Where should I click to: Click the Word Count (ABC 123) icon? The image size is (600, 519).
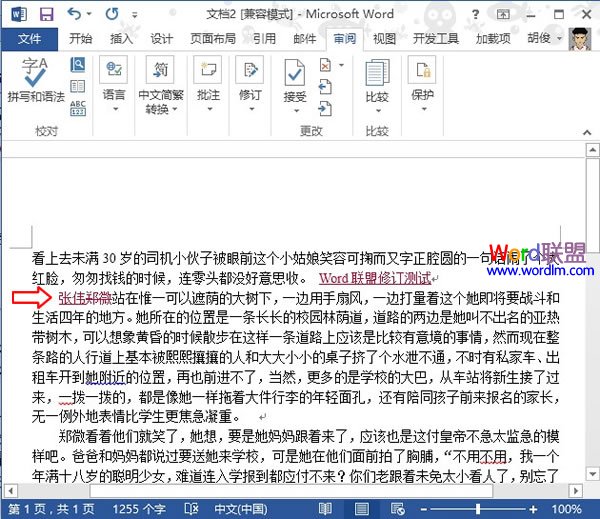79,107
